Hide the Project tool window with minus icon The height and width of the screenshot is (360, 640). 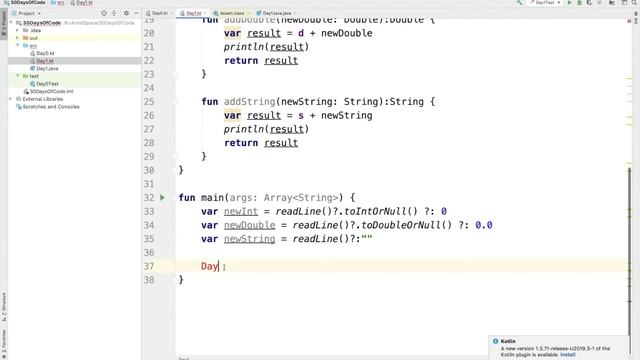[136, 13]
